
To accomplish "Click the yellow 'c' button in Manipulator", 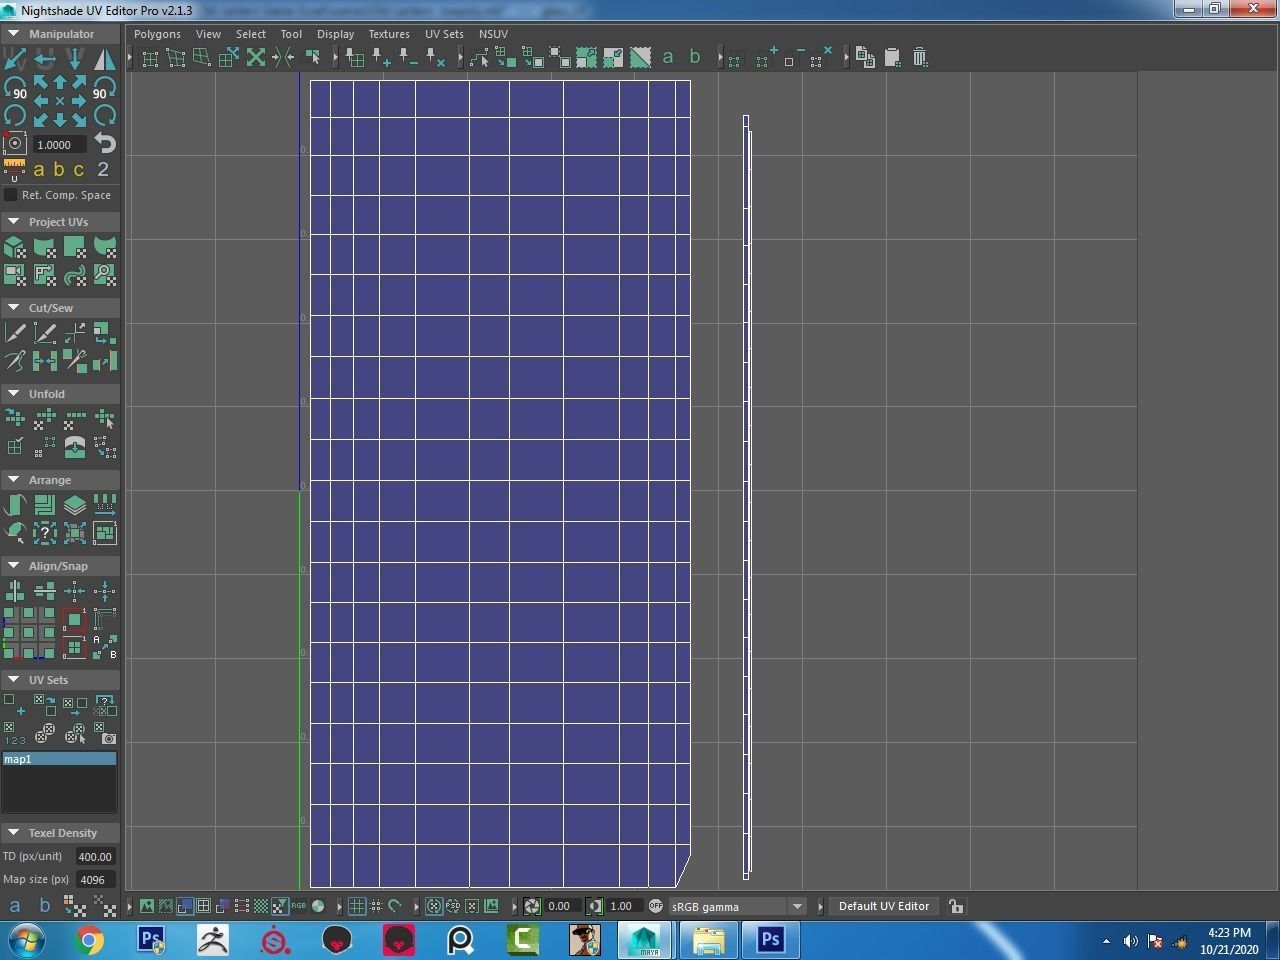I will click(78, 170).
